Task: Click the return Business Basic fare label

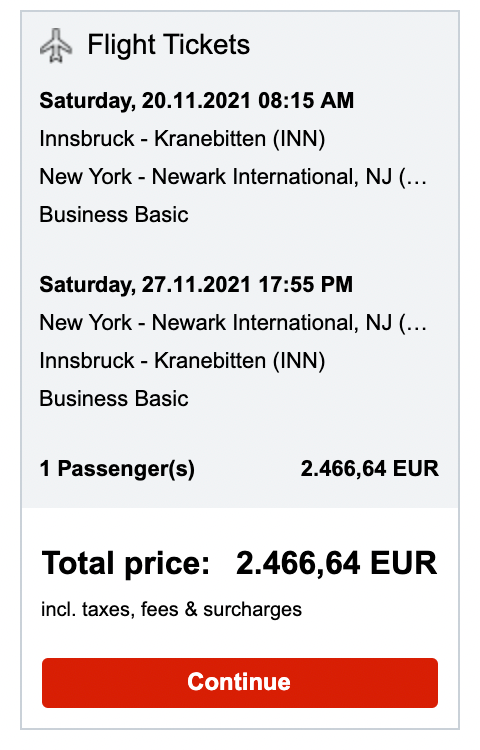Action: point(114,398)
